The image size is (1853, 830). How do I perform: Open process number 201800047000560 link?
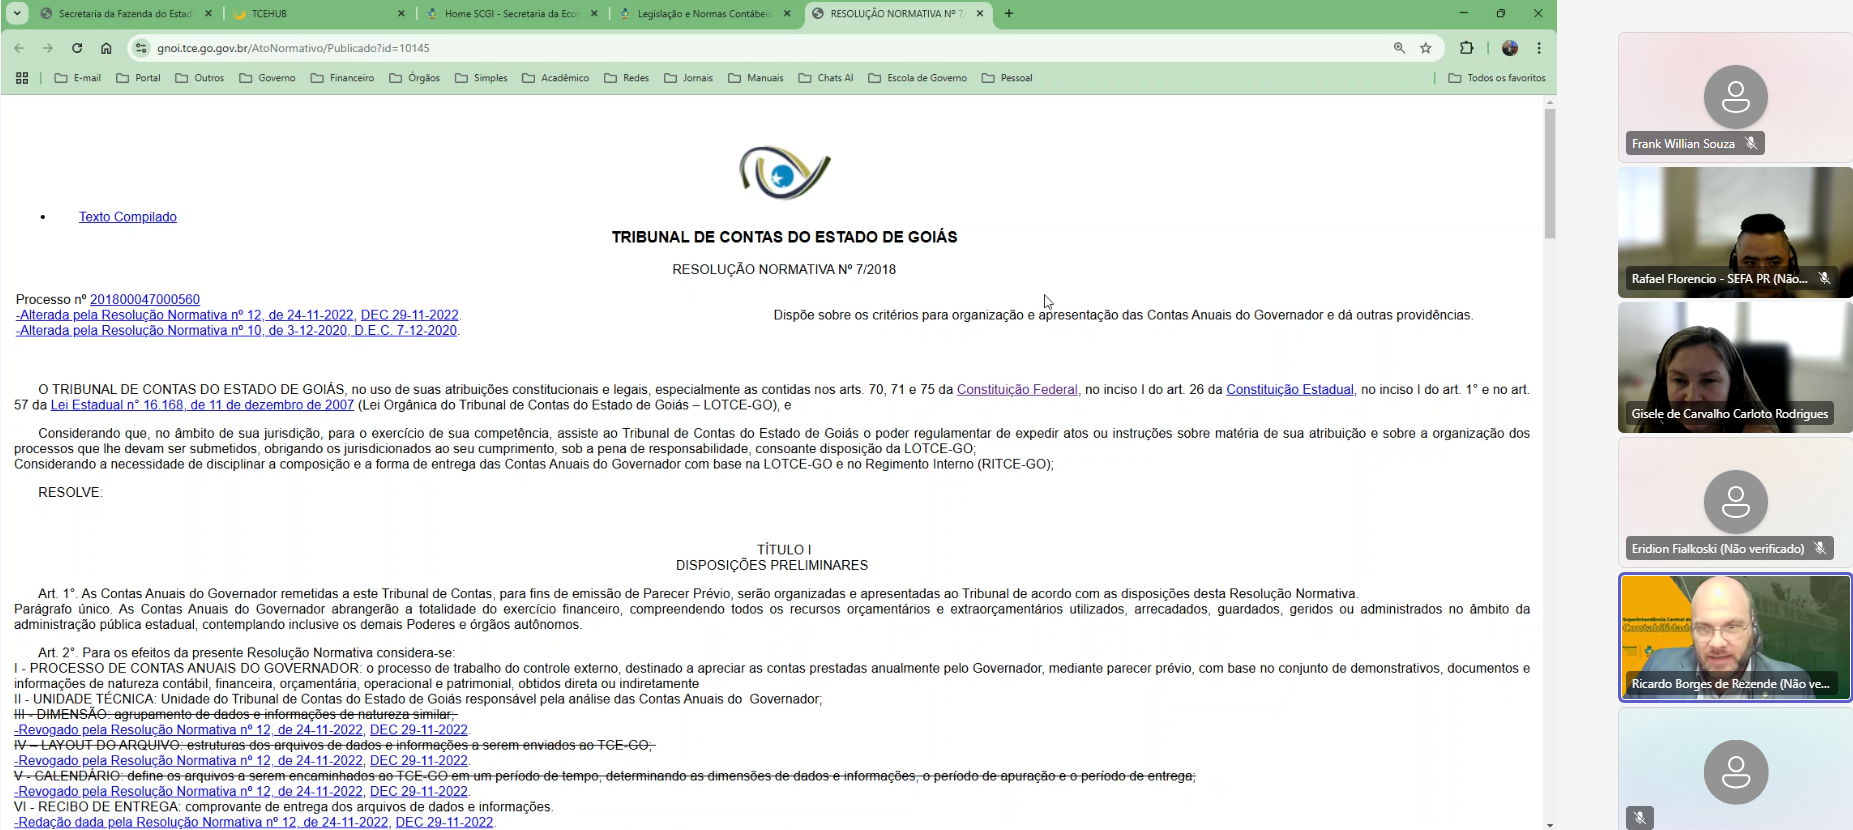coord(145,299)
